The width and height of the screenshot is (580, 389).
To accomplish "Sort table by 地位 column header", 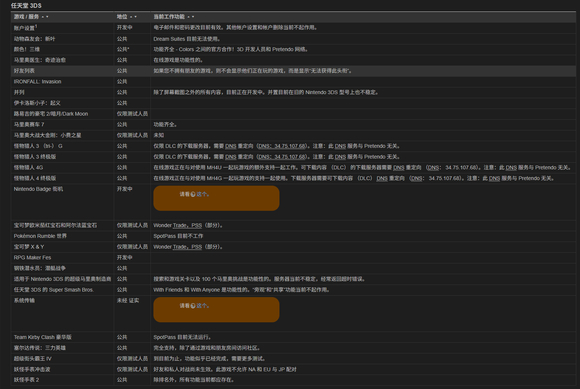I will [127, 17].
